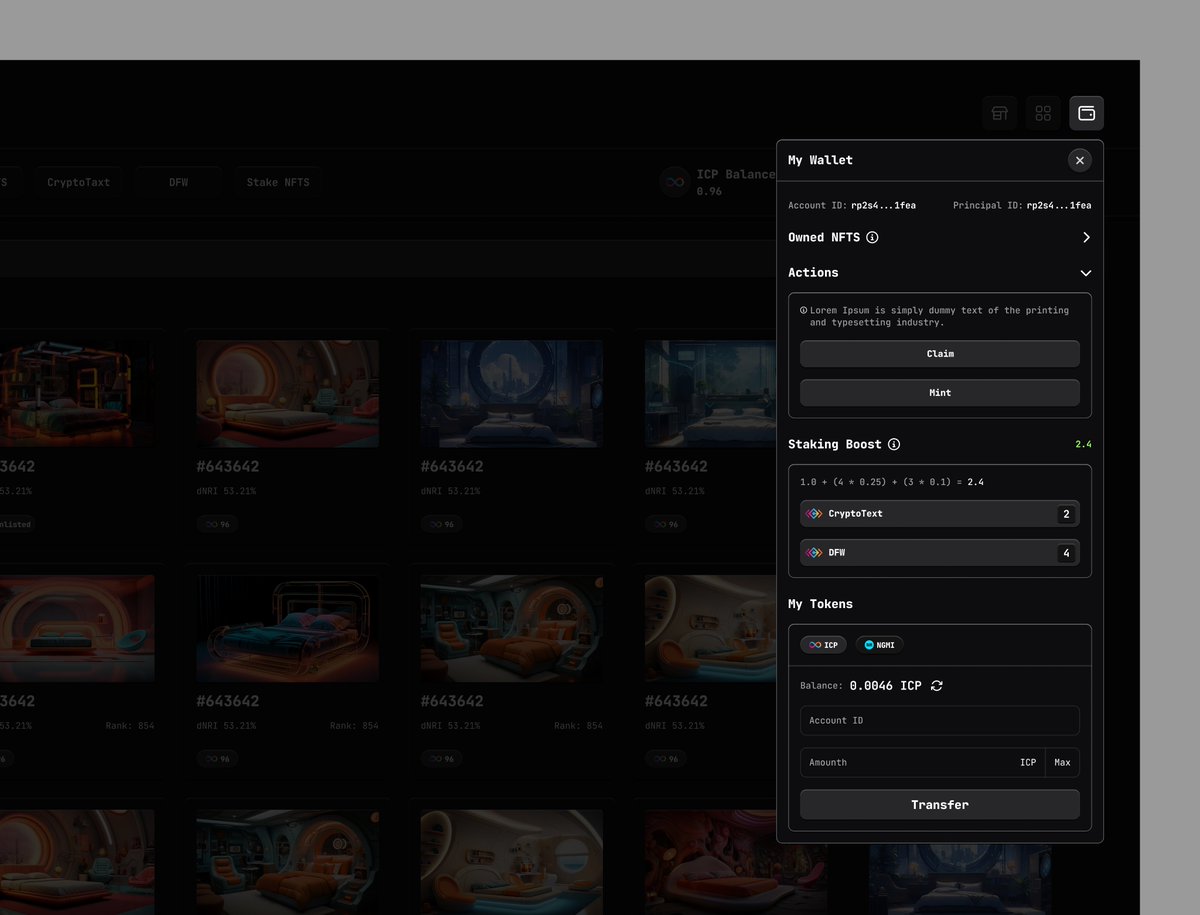Focus the Amounth input field
Image resolution: width=1200 pixels, height=915 pixels.
tap(922, 762)
